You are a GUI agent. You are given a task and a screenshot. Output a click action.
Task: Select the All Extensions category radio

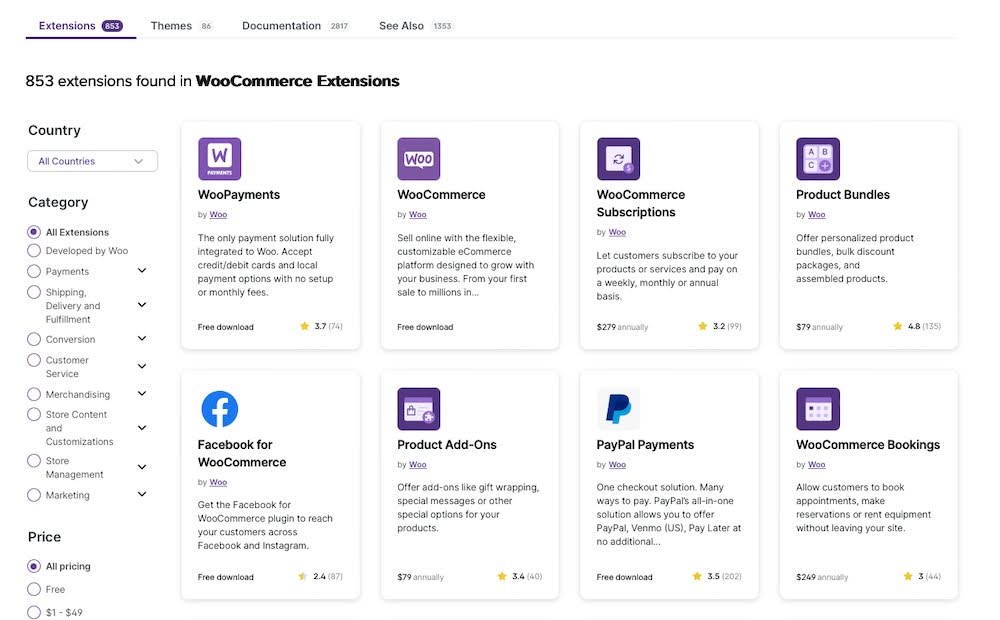34,232
